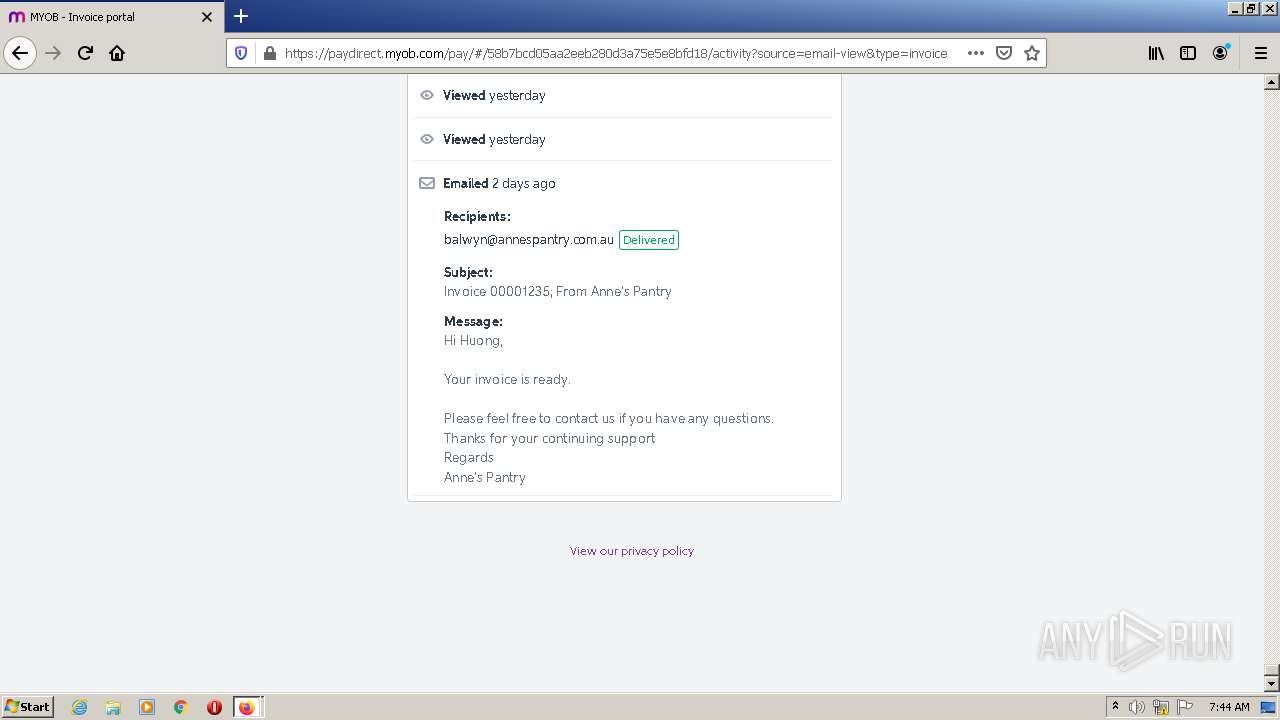Image resolution: width=1280 pixels, height=720 pixels.
Task: Open media player icon in taskbar
Action: click(147, 707)
